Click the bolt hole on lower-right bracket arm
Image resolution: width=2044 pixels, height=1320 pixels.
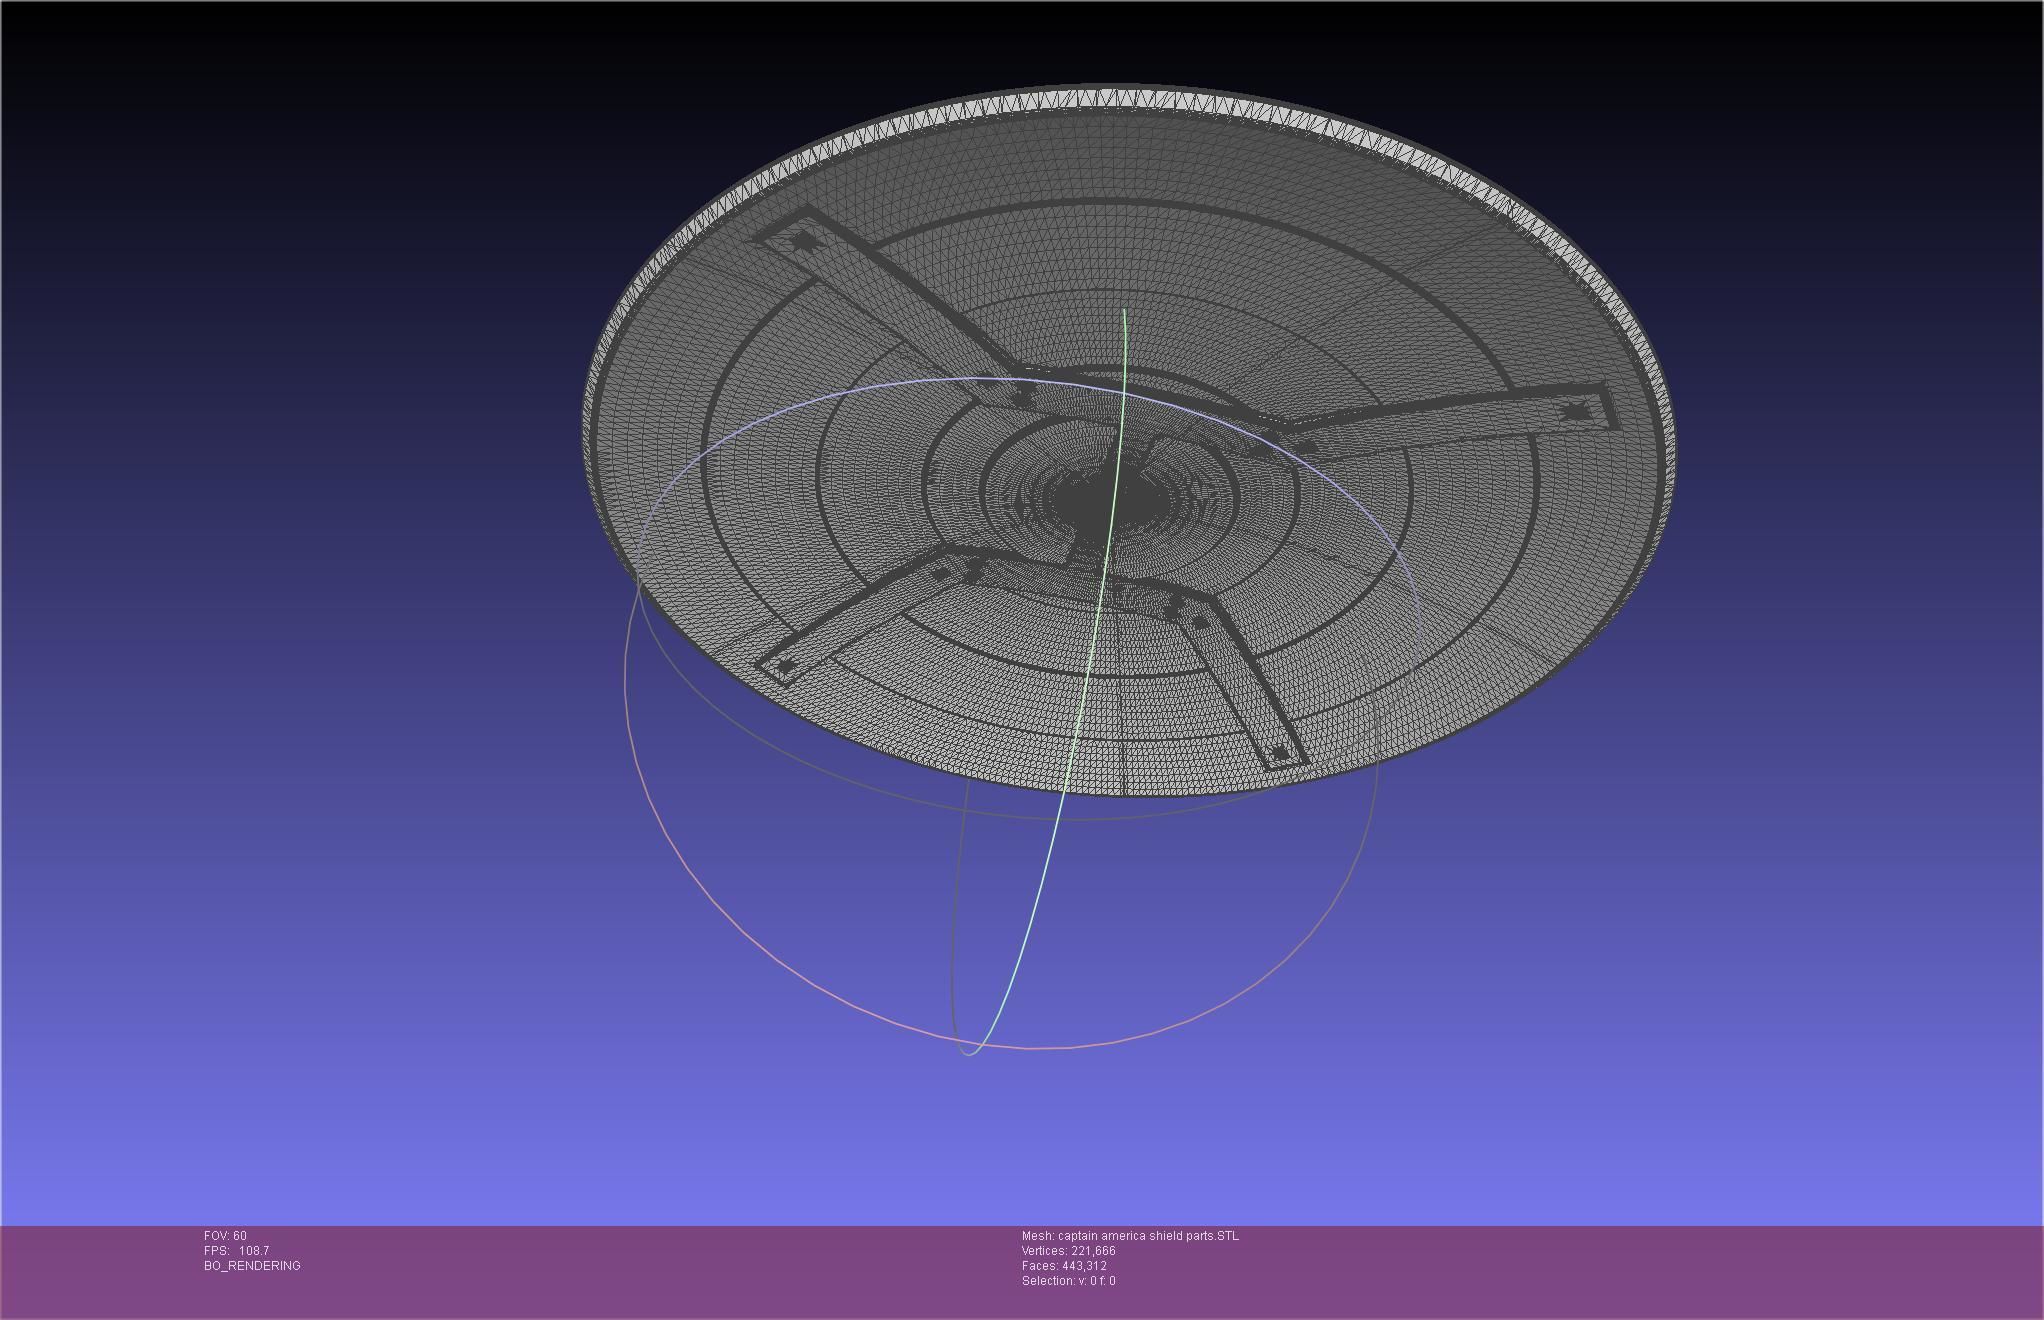1280,753
